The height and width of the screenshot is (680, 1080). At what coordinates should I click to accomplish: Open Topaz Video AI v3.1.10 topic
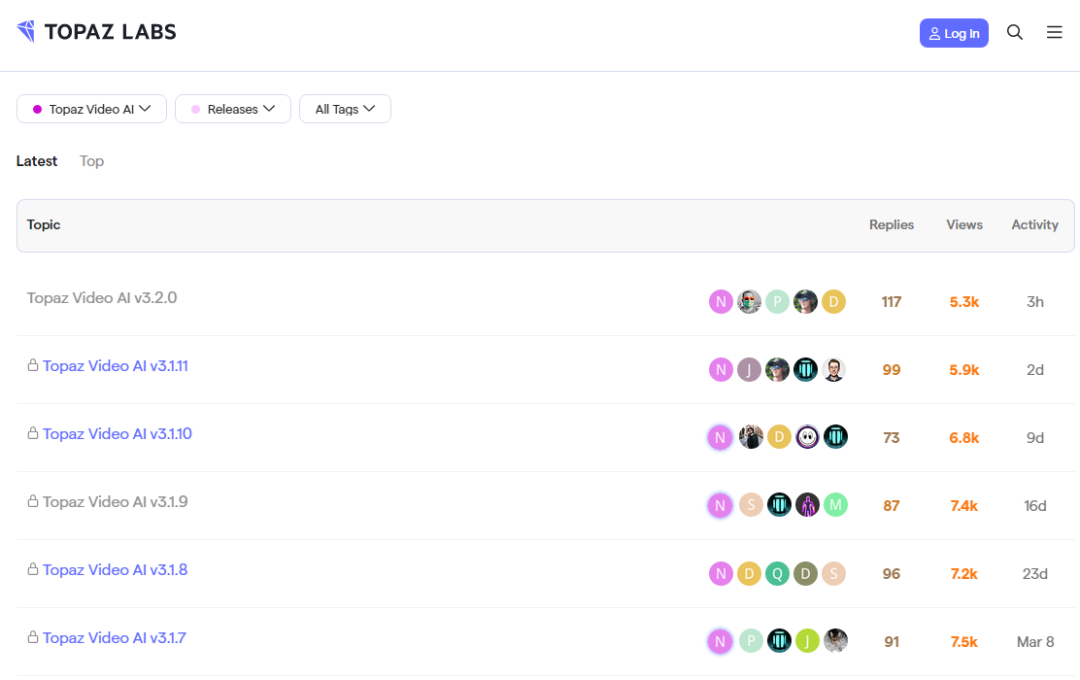(x=117, y=434)
